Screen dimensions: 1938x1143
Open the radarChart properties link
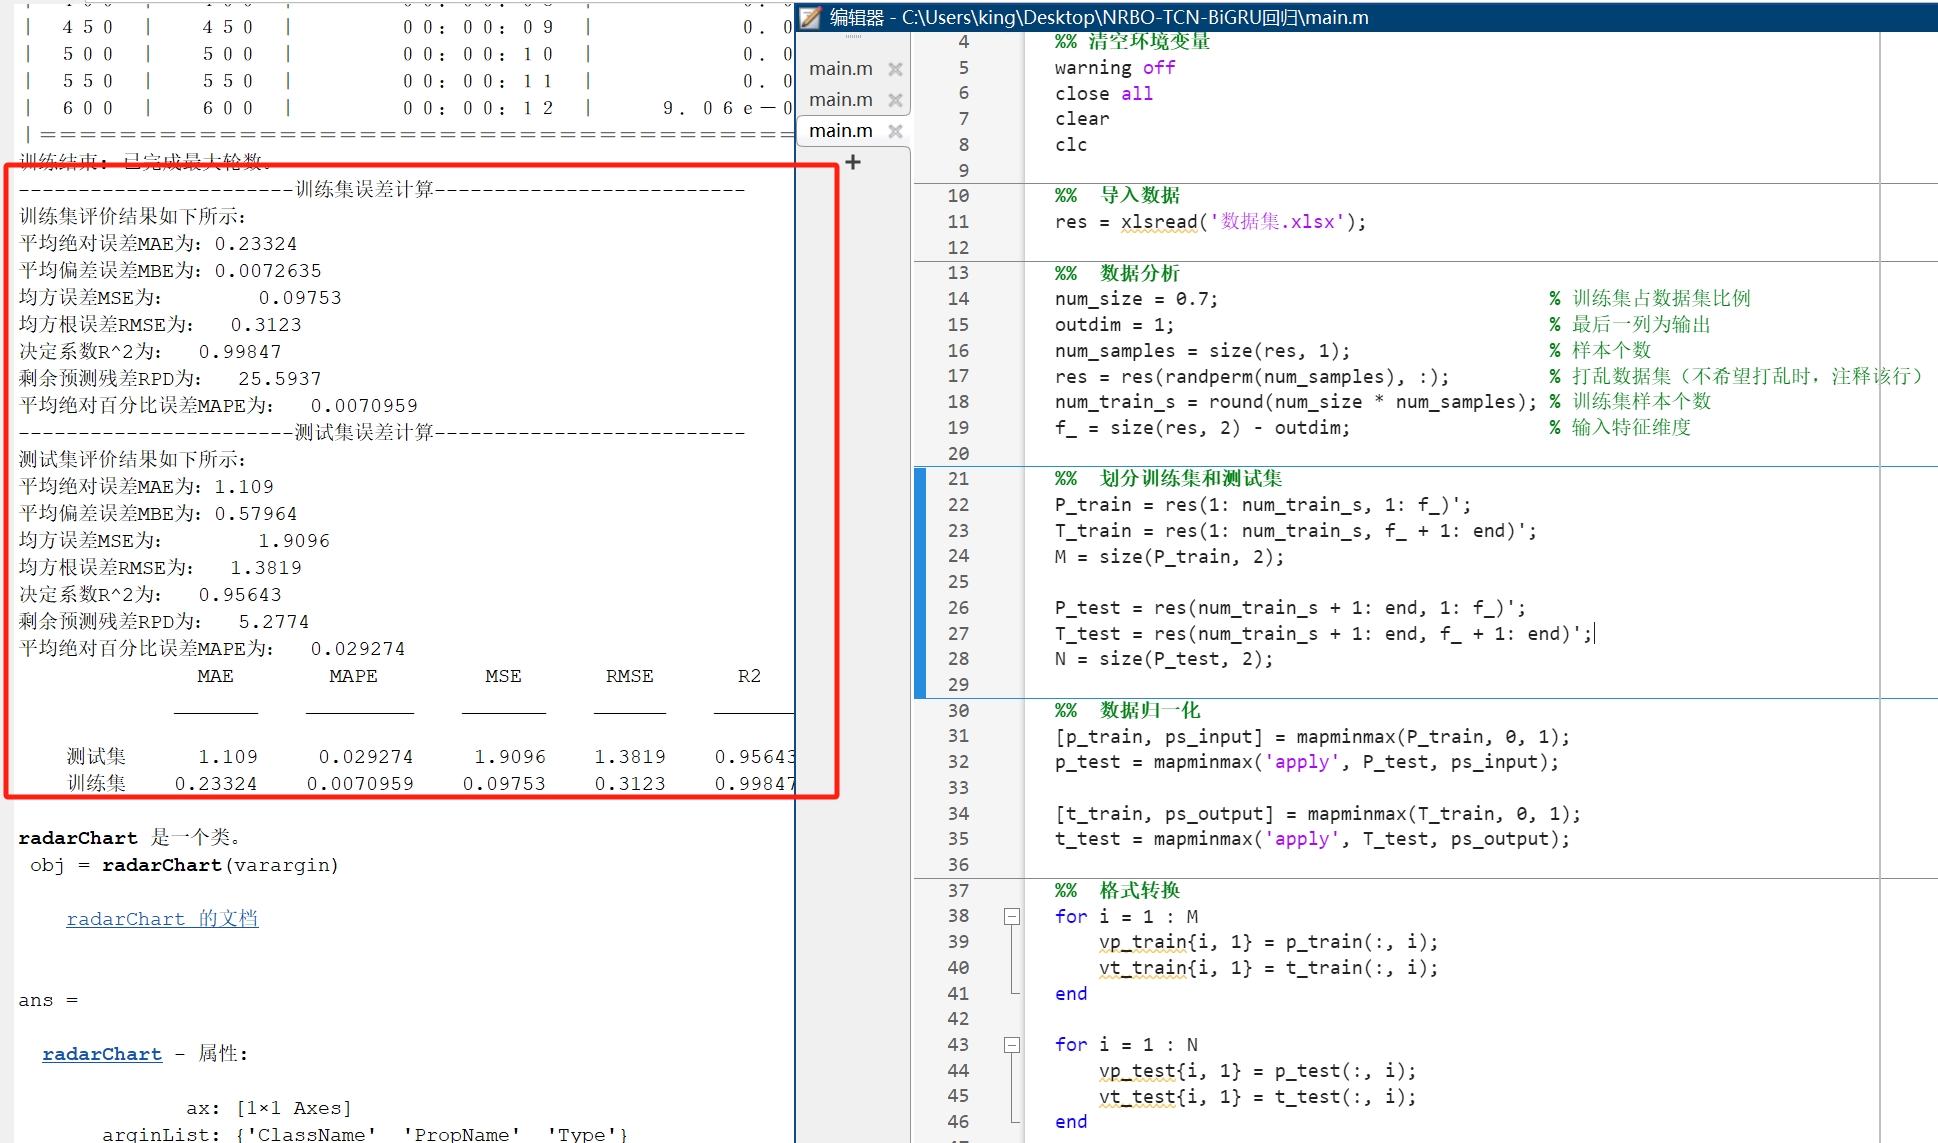coord(102,1054)
